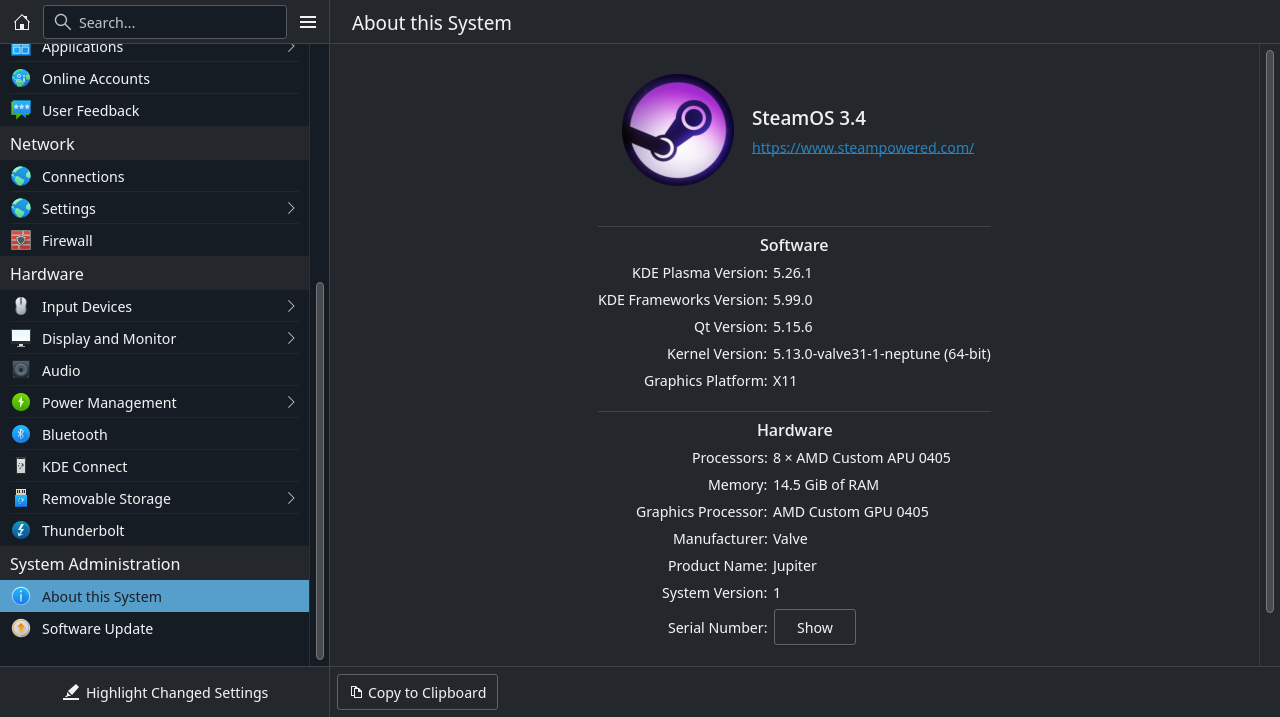The height and width of the screenshot is (717, 1280).
Task: Click the Online Accounts icon
Action: pyautogui.click(x=21, y=78)
